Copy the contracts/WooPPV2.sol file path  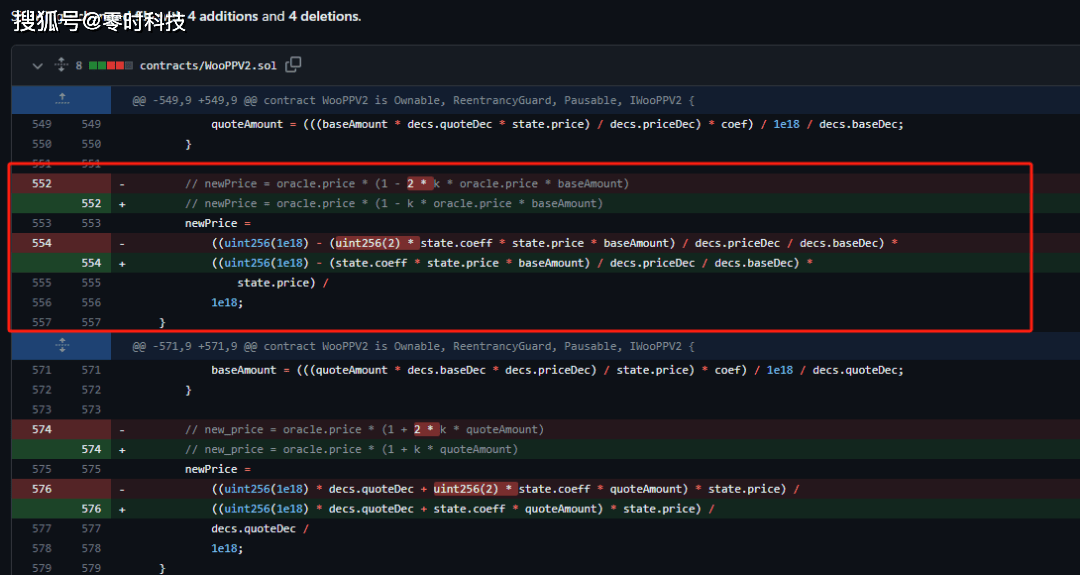(x=293, y=65)
